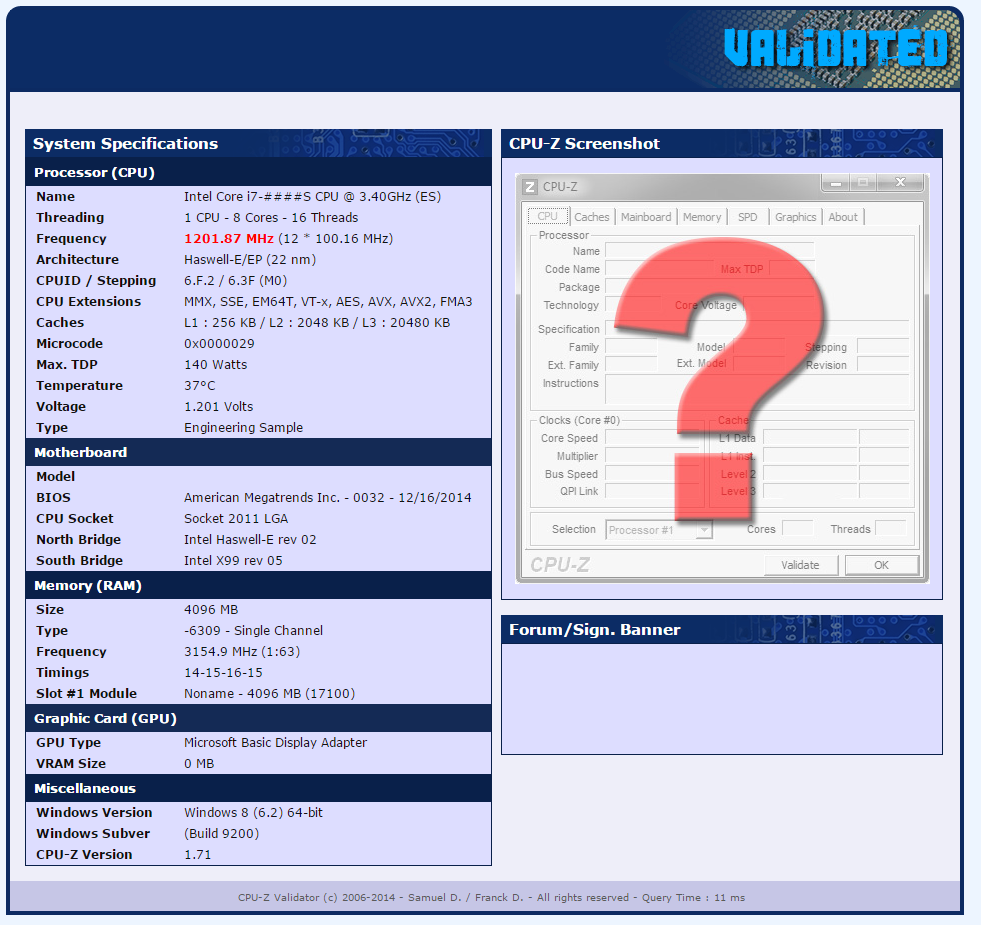Click the timings value 14-15-16-15
The height and width of the screenshot is (925, 981).
(x=223, y=673)
